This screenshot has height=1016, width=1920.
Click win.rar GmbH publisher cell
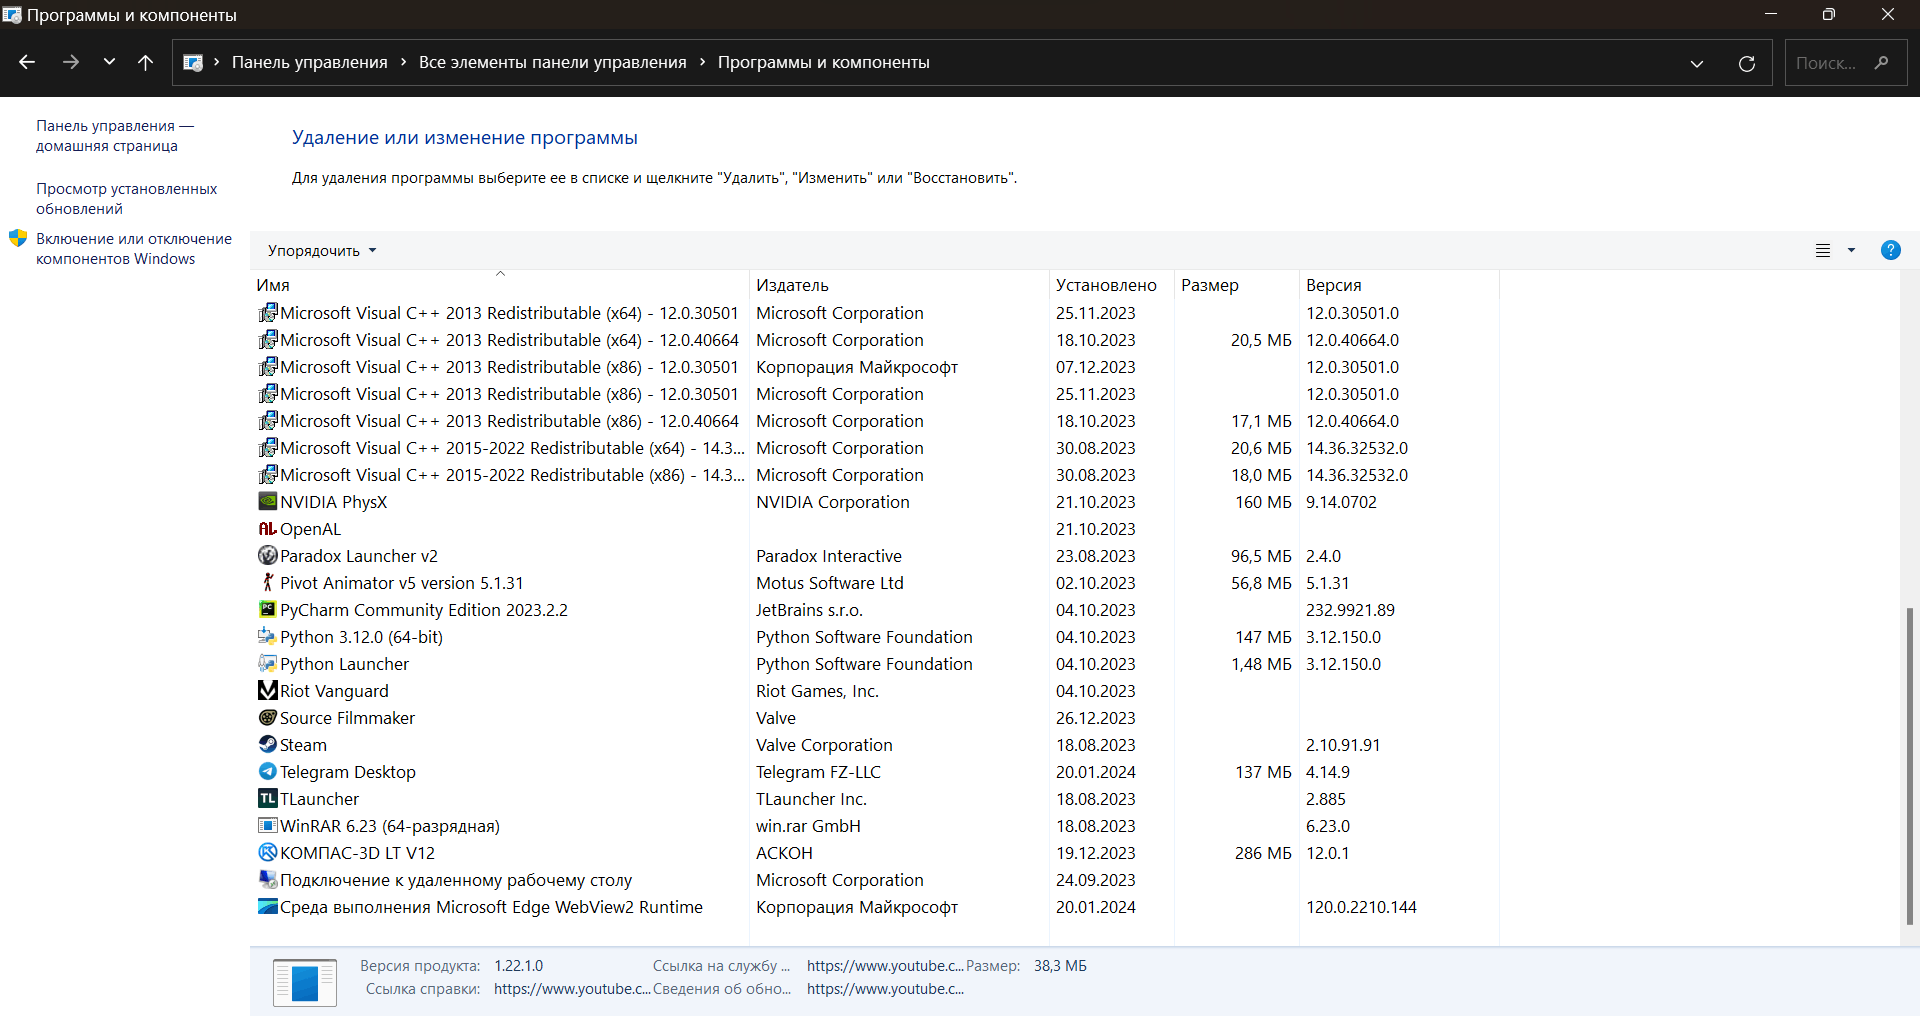pyautogui.click(x=808, y=826)
